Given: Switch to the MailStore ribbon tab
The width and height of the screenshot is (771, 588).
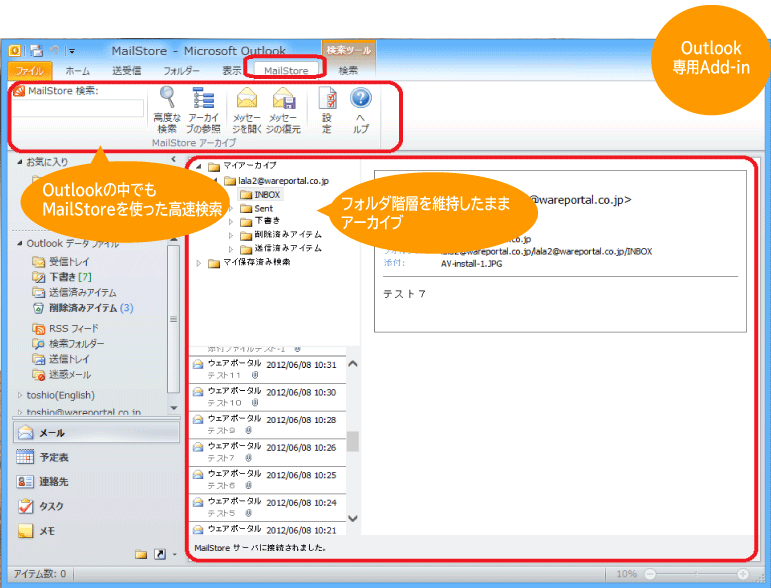Looking at the screenshot, I should click(286, 70).
